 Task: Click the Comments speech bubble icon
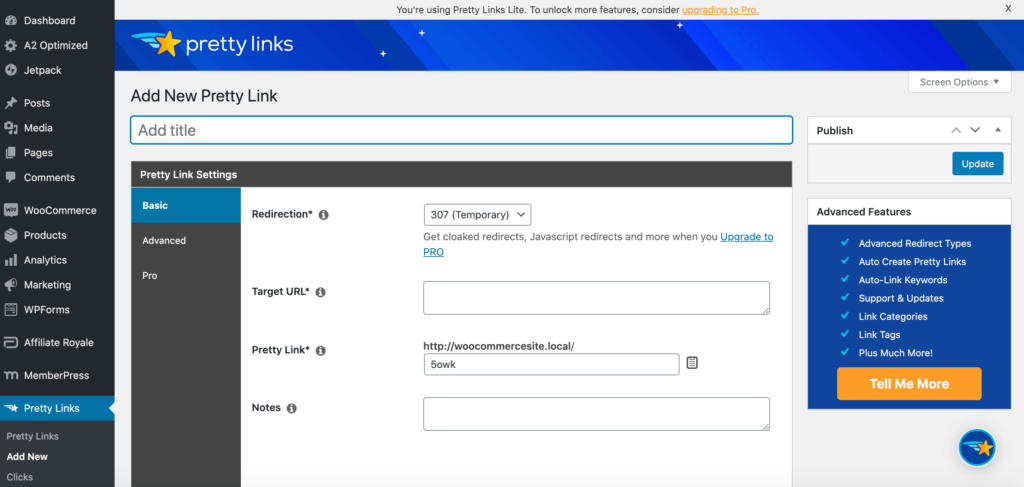10,178
